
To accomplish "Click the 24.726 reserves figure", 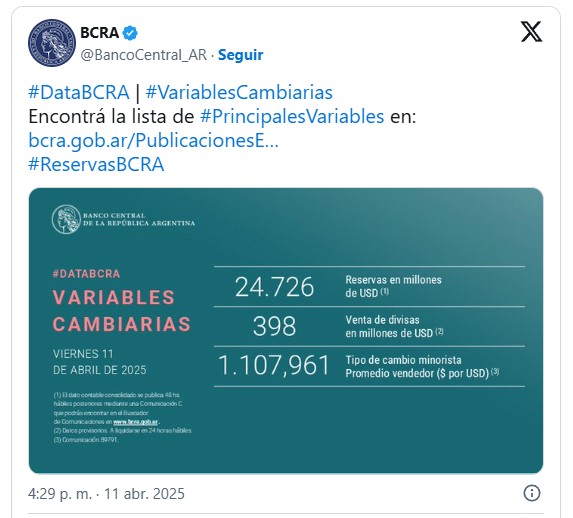I will click(274, 287).
